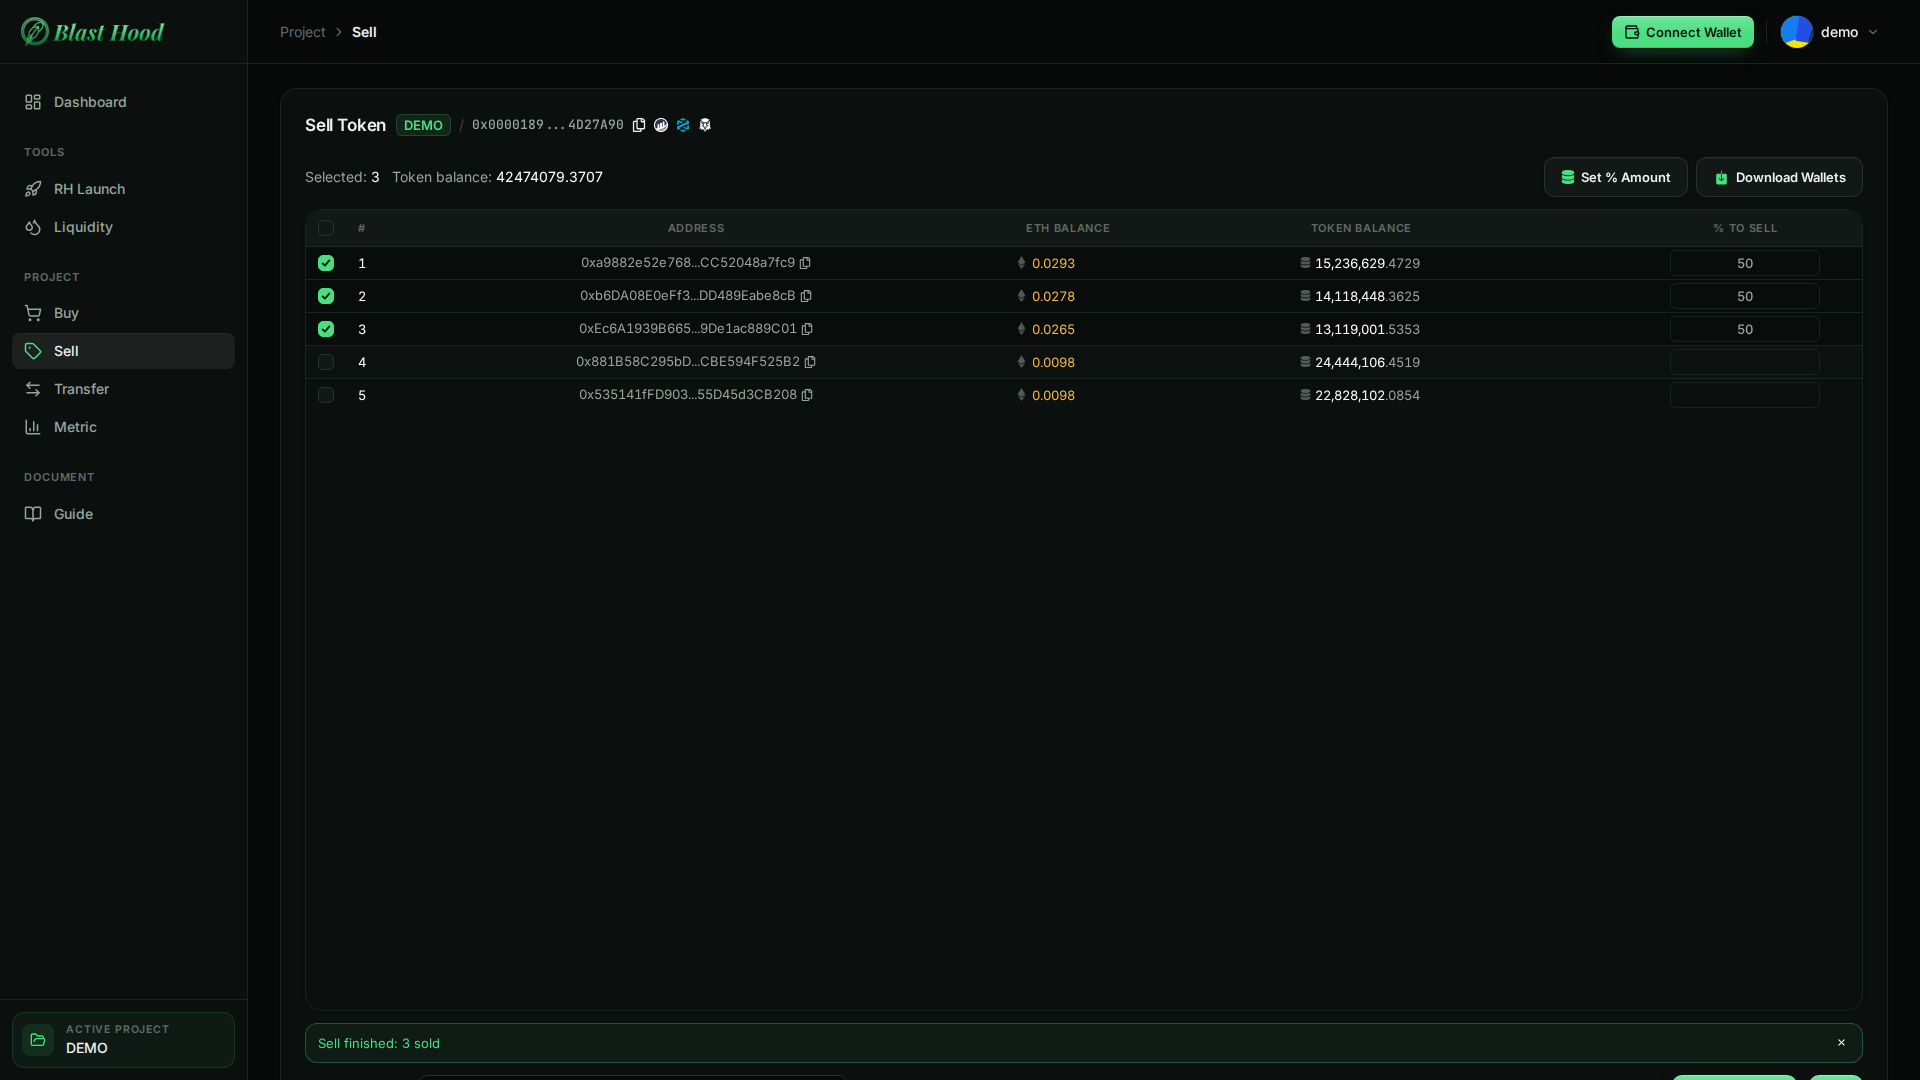Select Sell in the sidebar
Viewport: 1920px width, 1080px height.
click(x=123, y=351)
